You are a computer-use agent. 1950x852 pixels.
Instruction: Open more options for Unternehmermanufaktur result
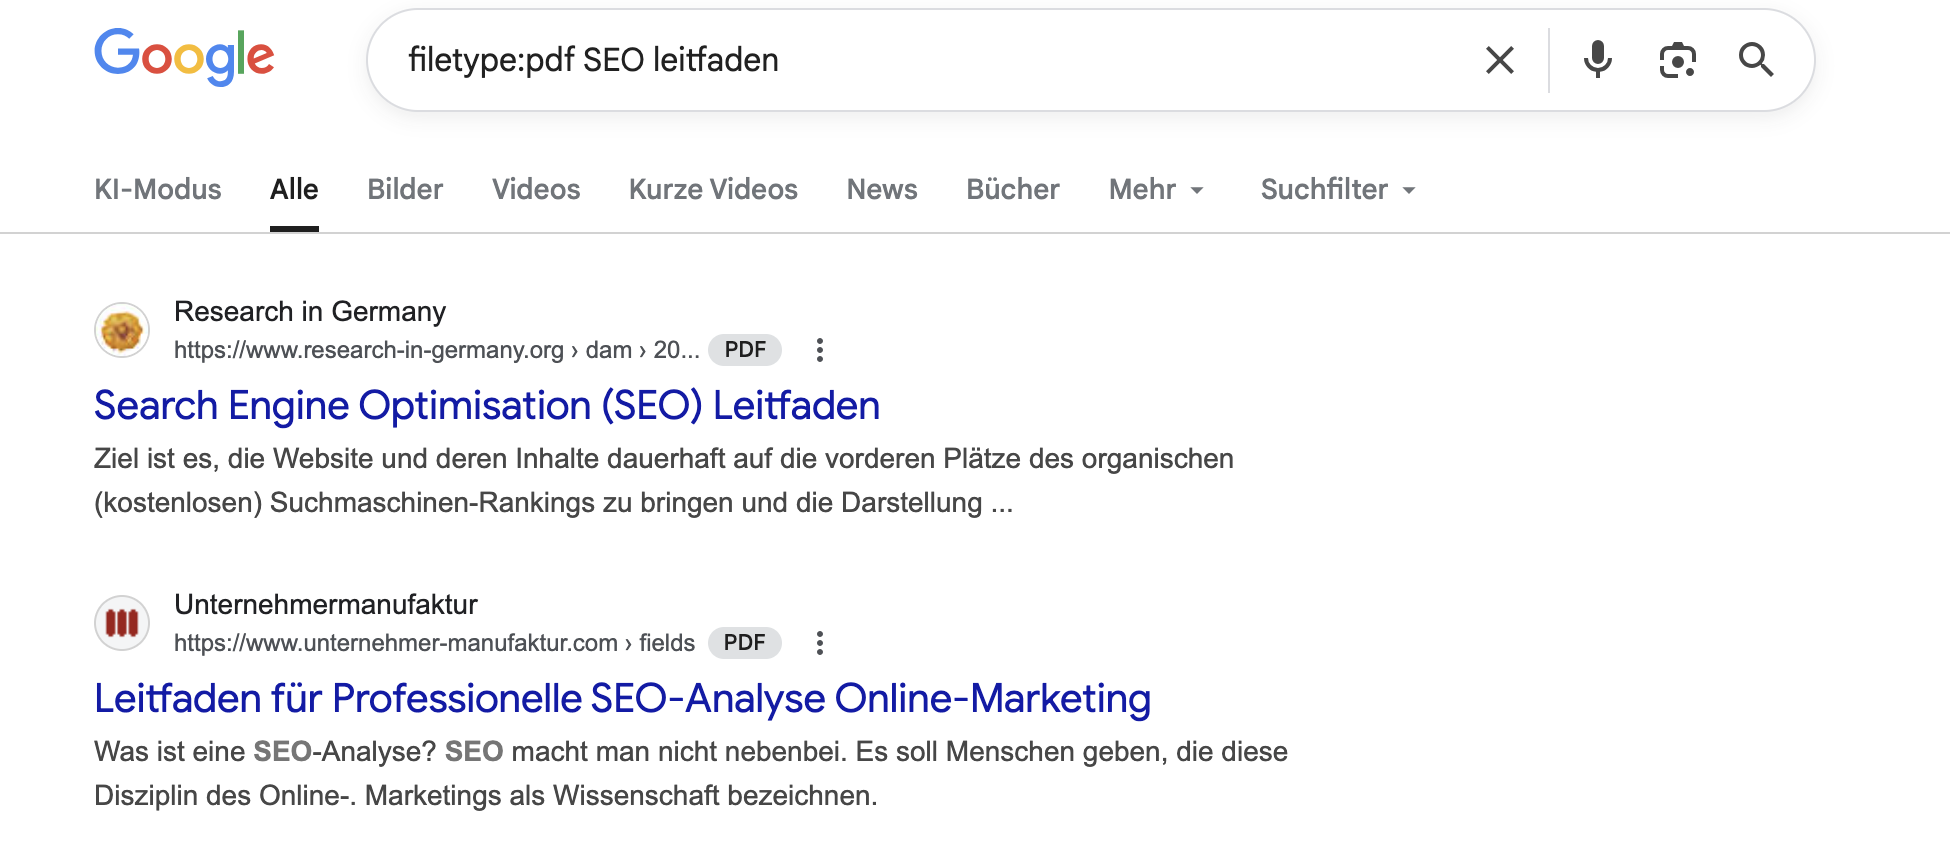[x=820, y=643]
